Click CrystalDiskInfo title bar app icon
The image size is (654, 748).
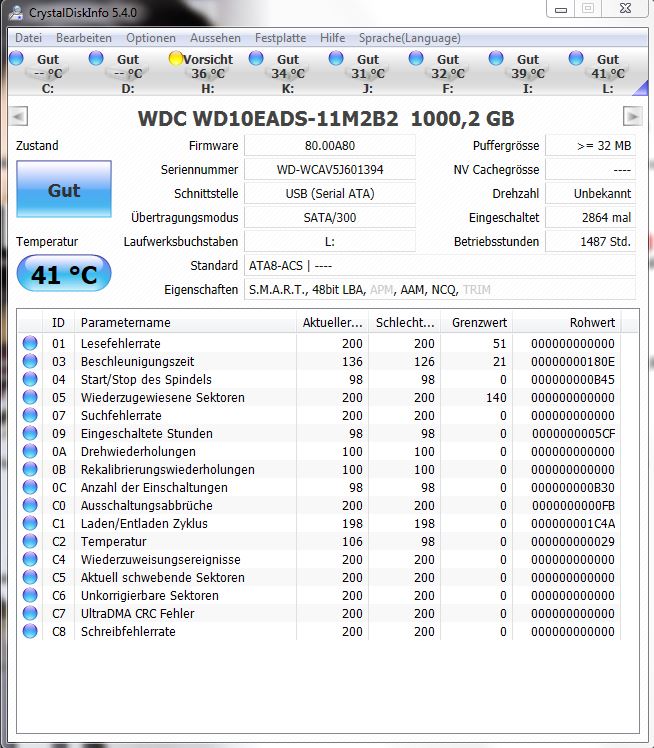pyautogui.click(x=16, y=12)
